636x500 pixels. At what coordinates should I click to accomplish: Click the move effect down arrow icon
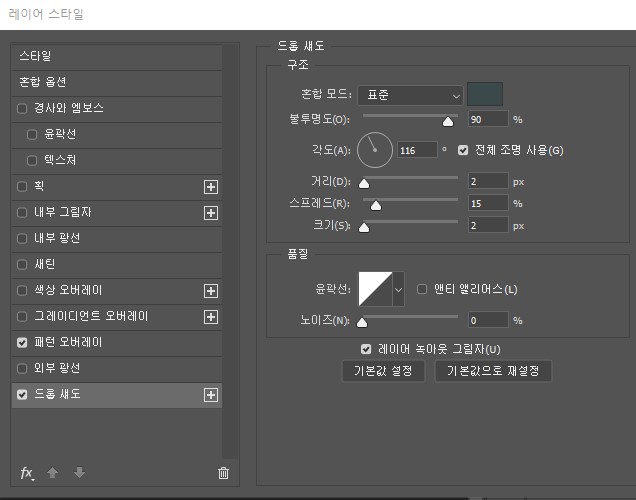pos(80,473)
